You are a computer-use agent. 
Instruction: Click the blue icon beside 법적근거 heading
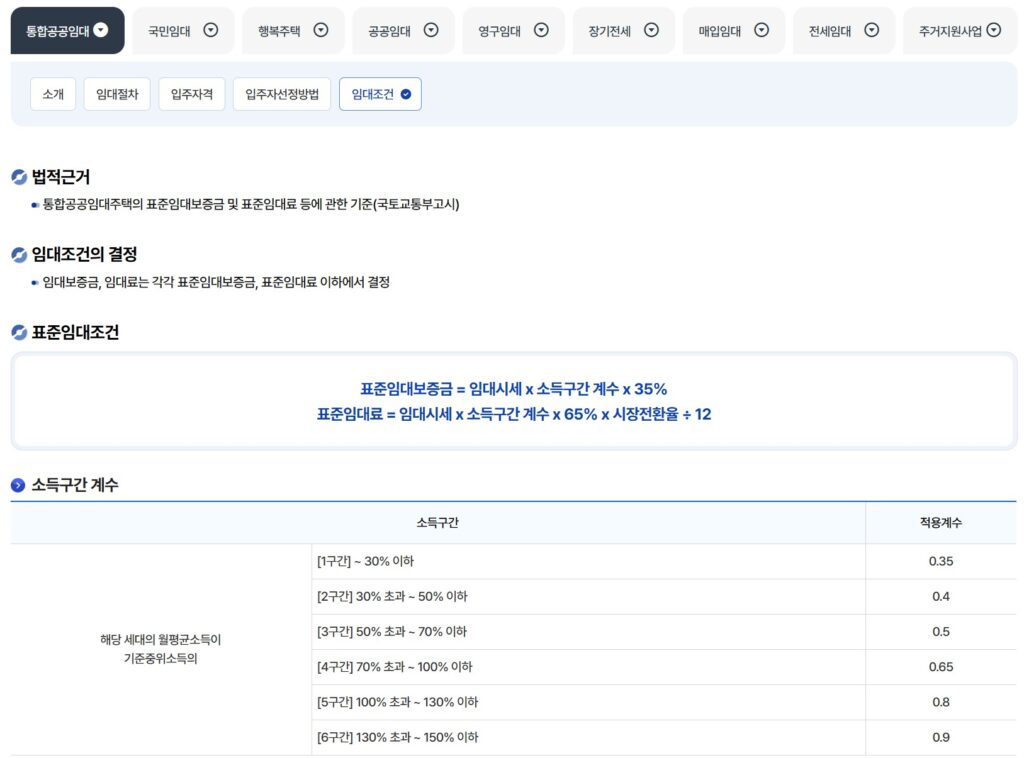[17, 177]
